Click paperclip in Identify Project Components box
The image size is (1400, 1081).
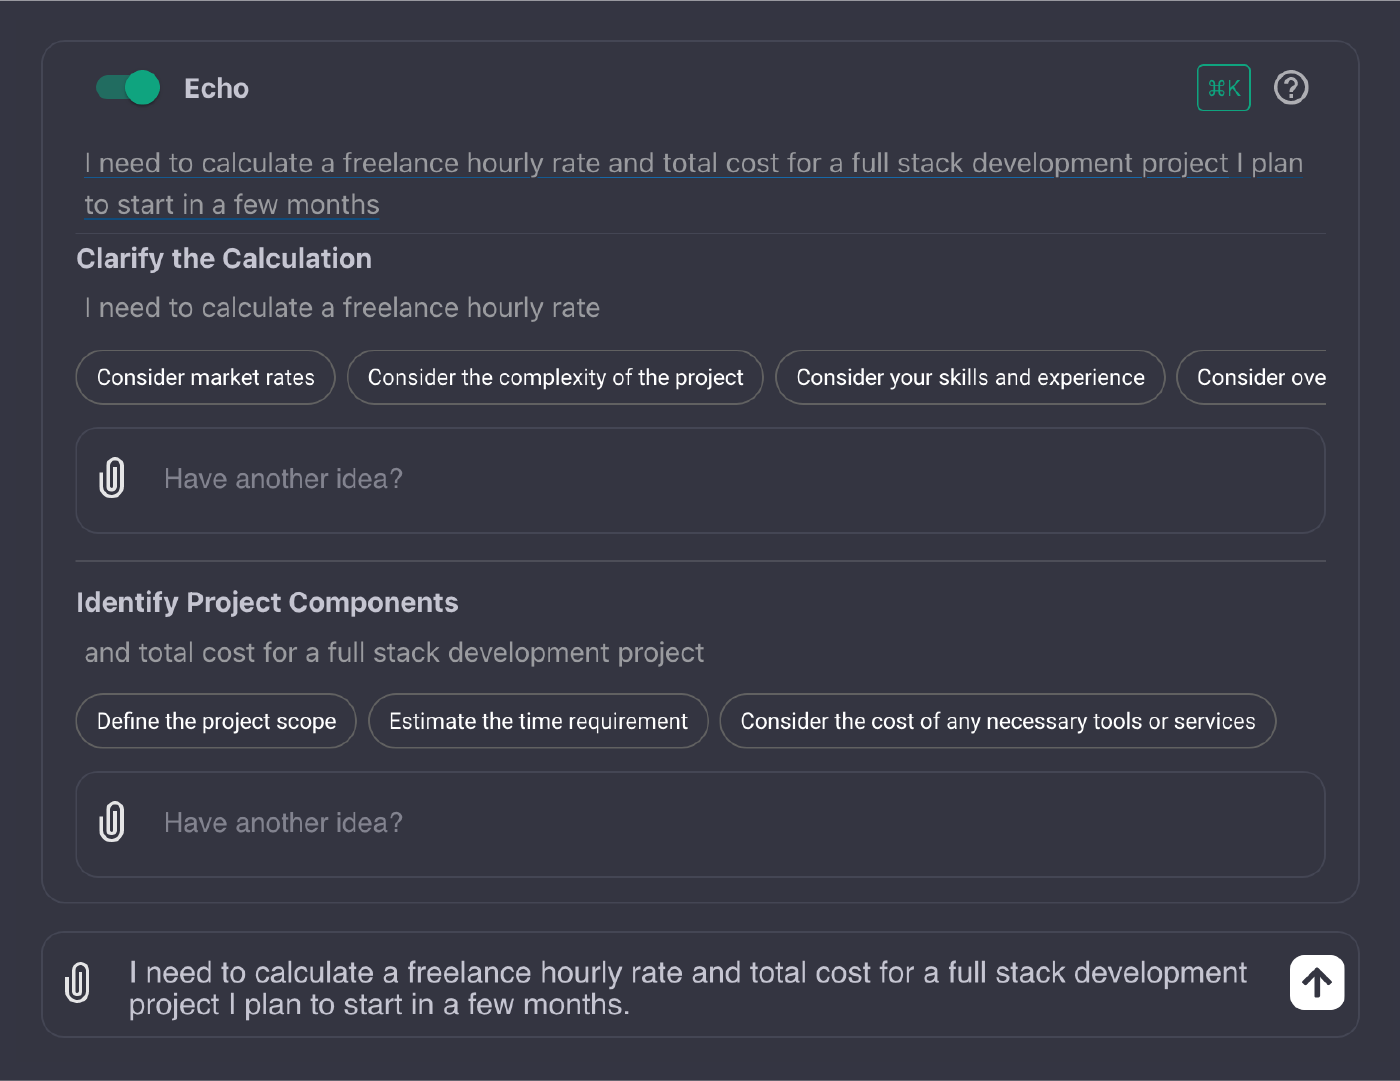point(112,822)
